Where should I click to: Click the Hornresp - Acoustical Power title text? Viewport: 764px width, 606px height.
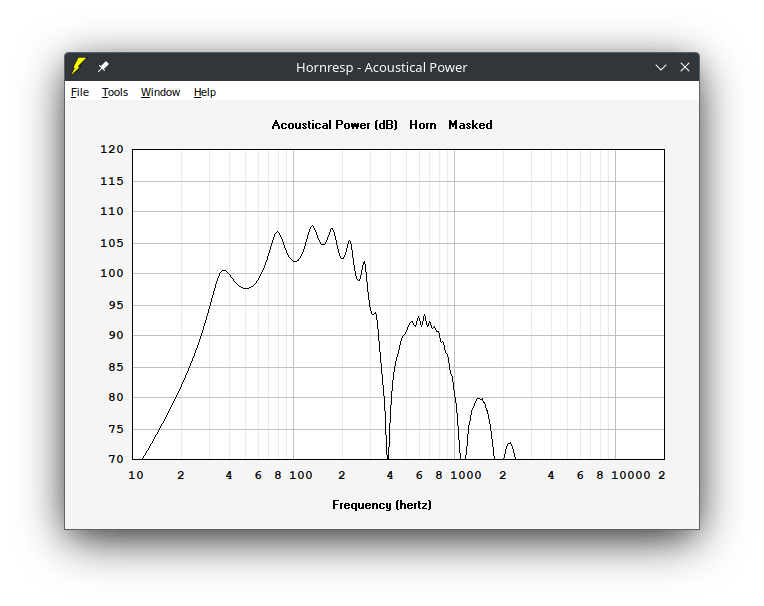click(382, 67)
